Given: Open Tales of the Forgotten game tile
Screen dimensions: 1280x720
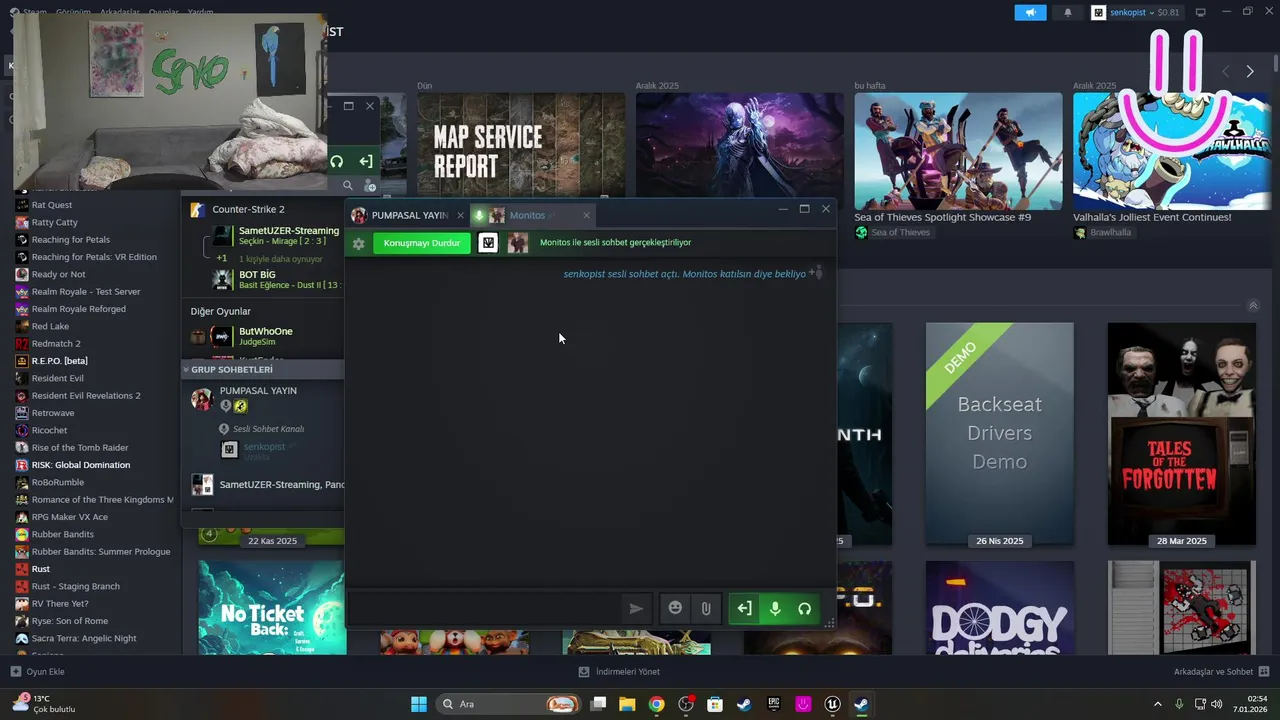Looking at the screenshot, I should (x=1182, y=433).
